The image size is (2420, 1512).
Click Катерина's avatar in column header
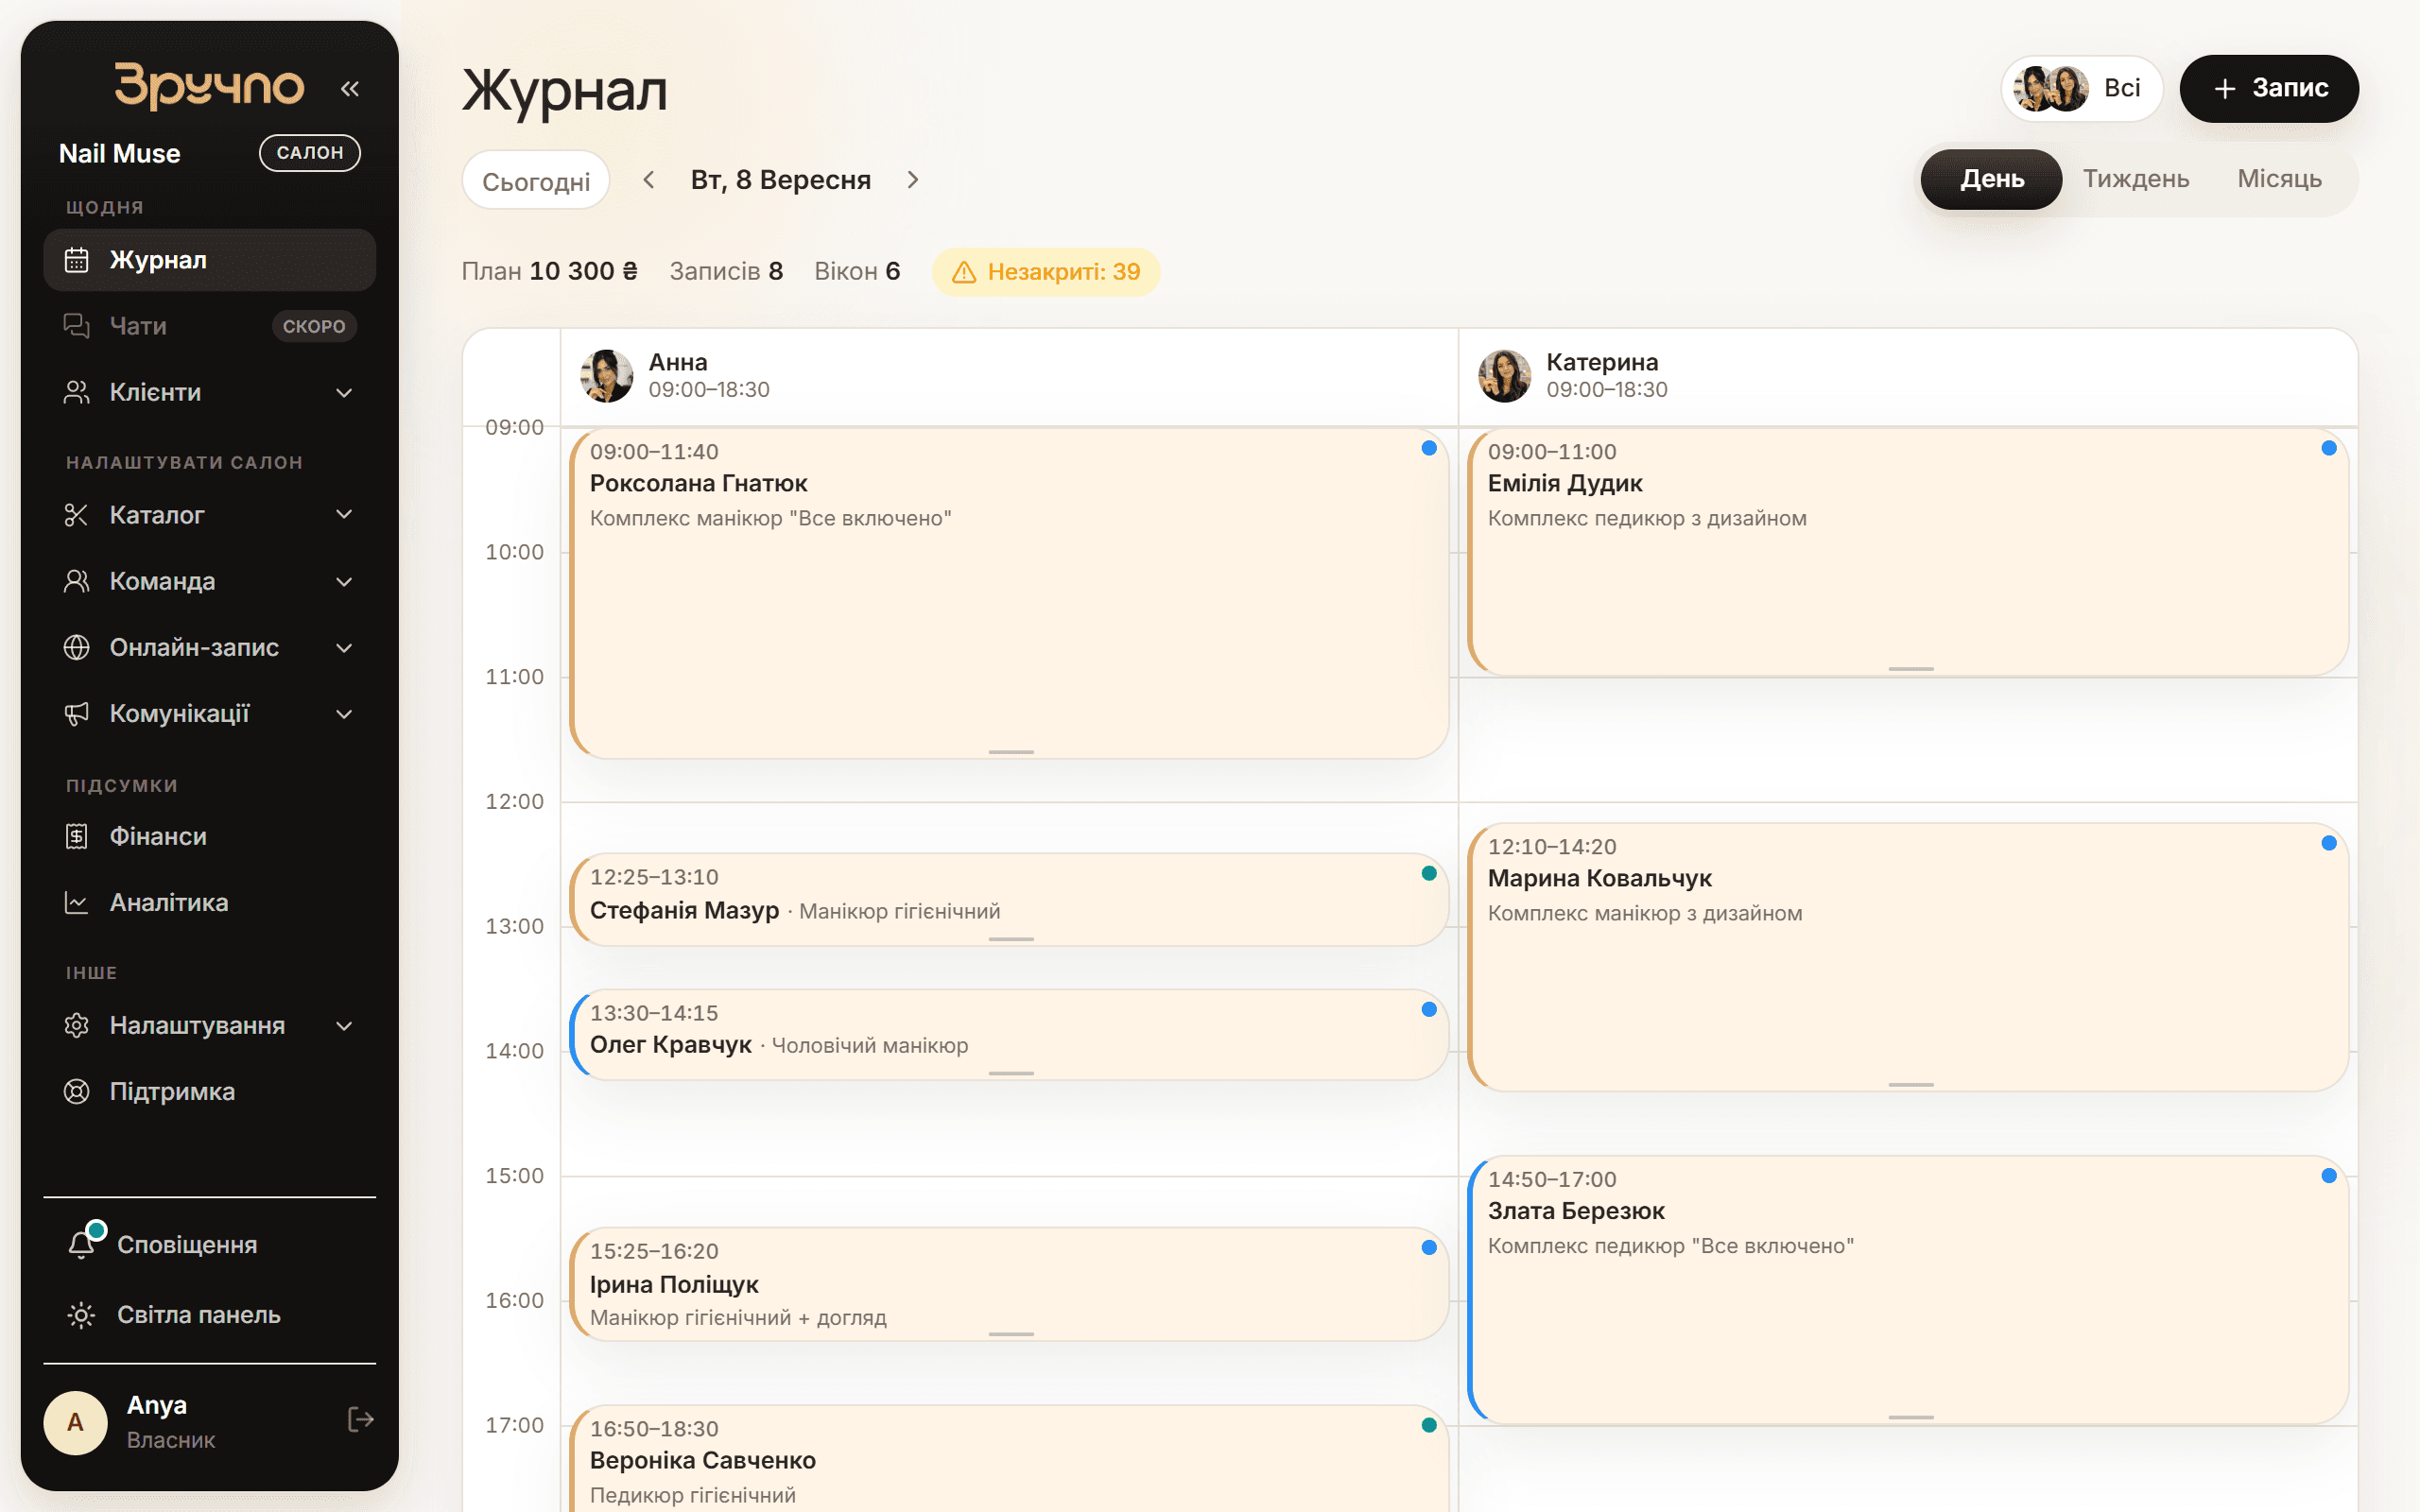pos(1505,376)
